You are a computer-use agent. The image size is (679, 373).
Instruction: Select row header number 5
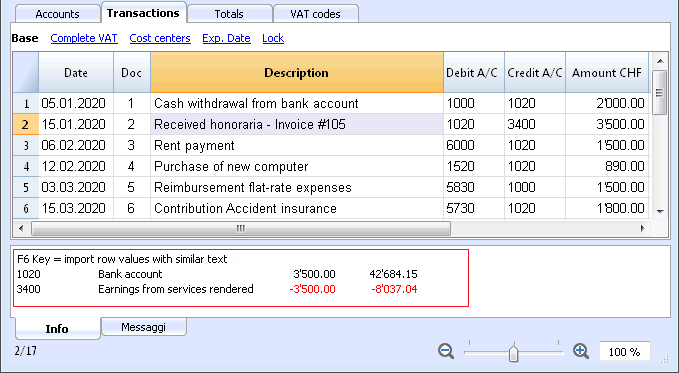26,188
